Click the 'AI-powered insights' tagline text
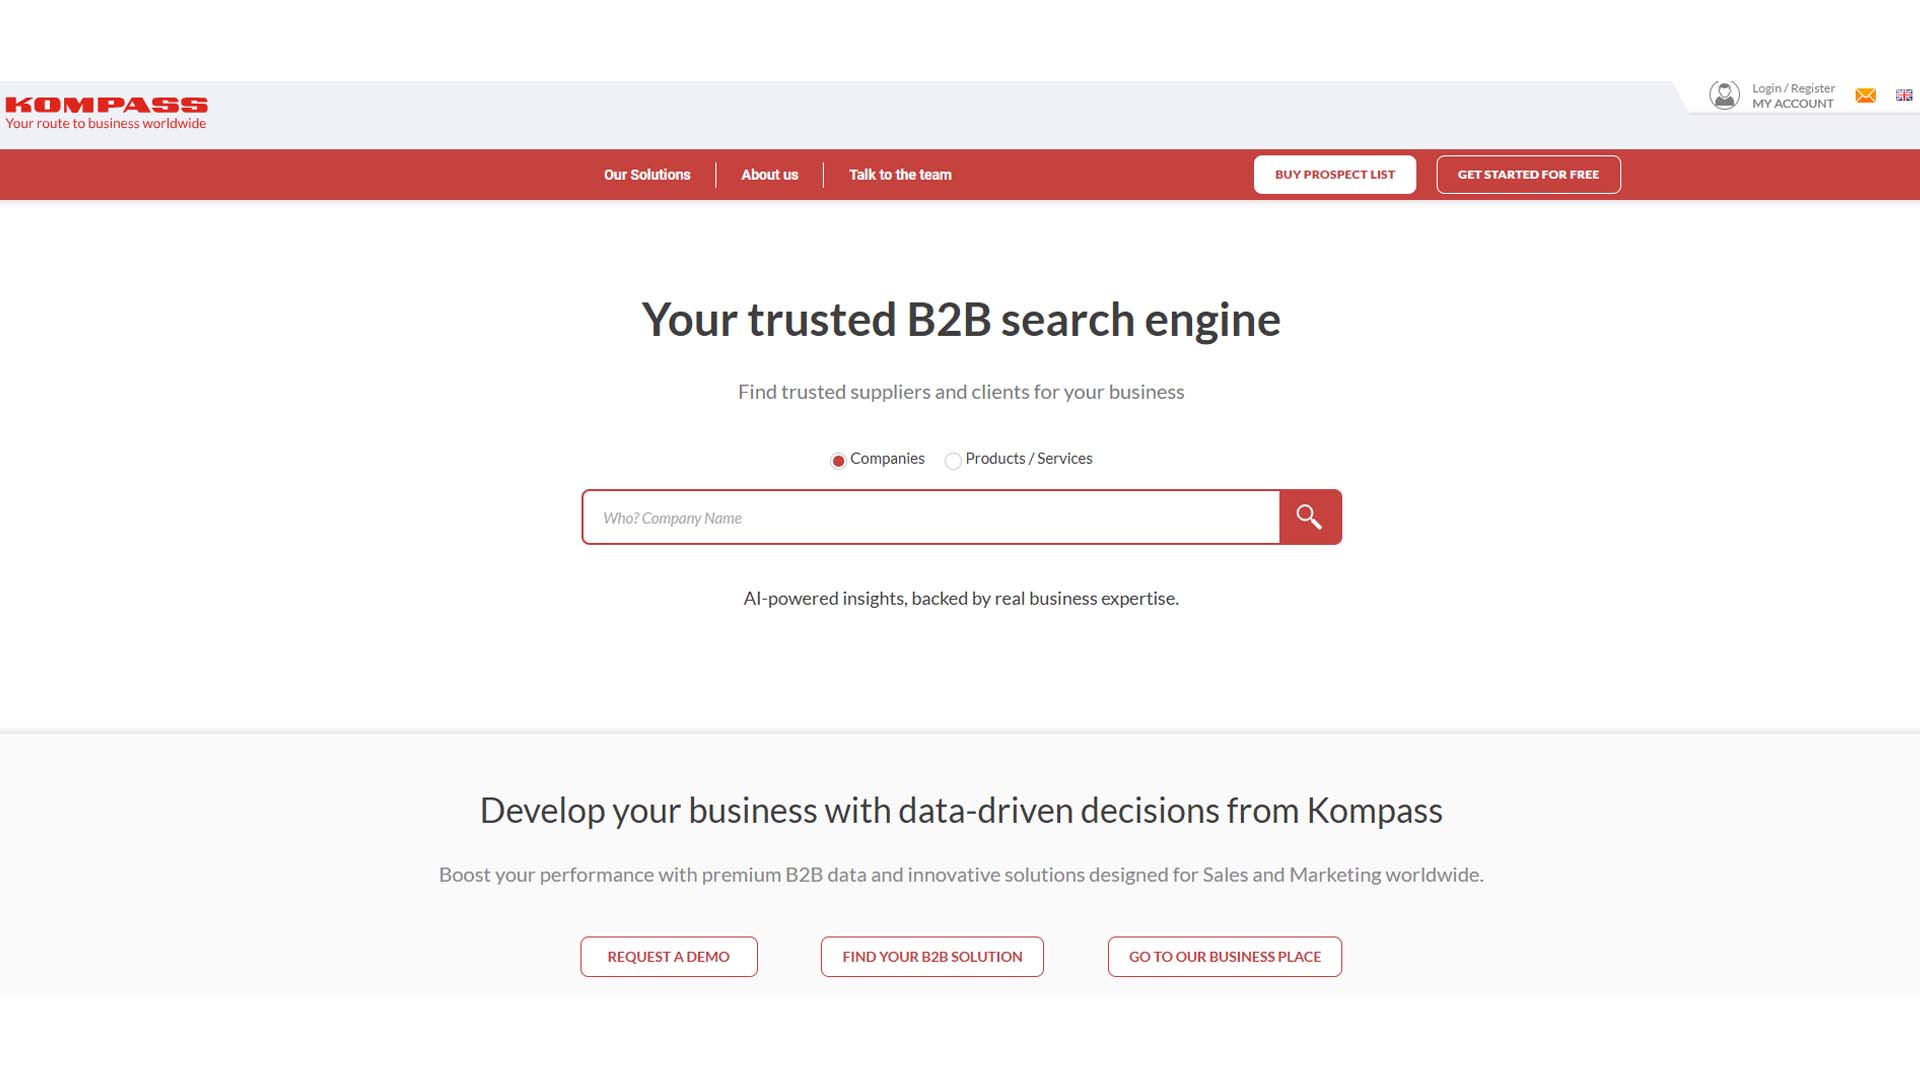The image size is (1920, 1080). pyautogui.click(x=961, y=598)
